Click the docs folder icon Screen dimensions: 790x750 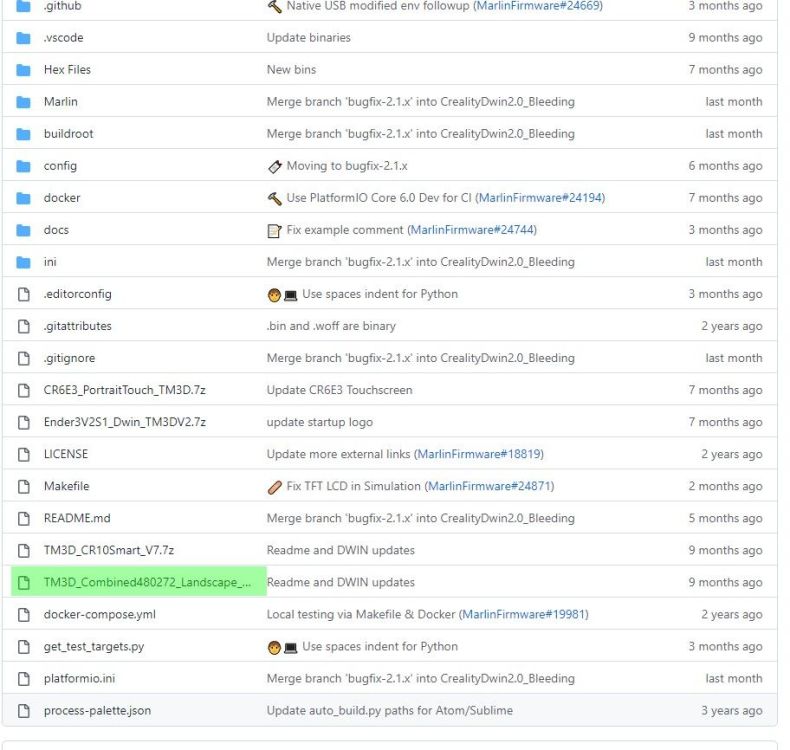tap(23, 230)
